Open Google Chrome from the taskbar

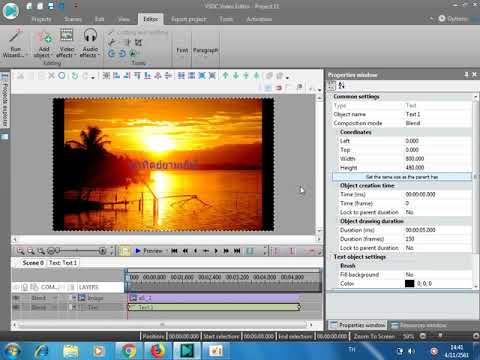click(x=129, y=351)
